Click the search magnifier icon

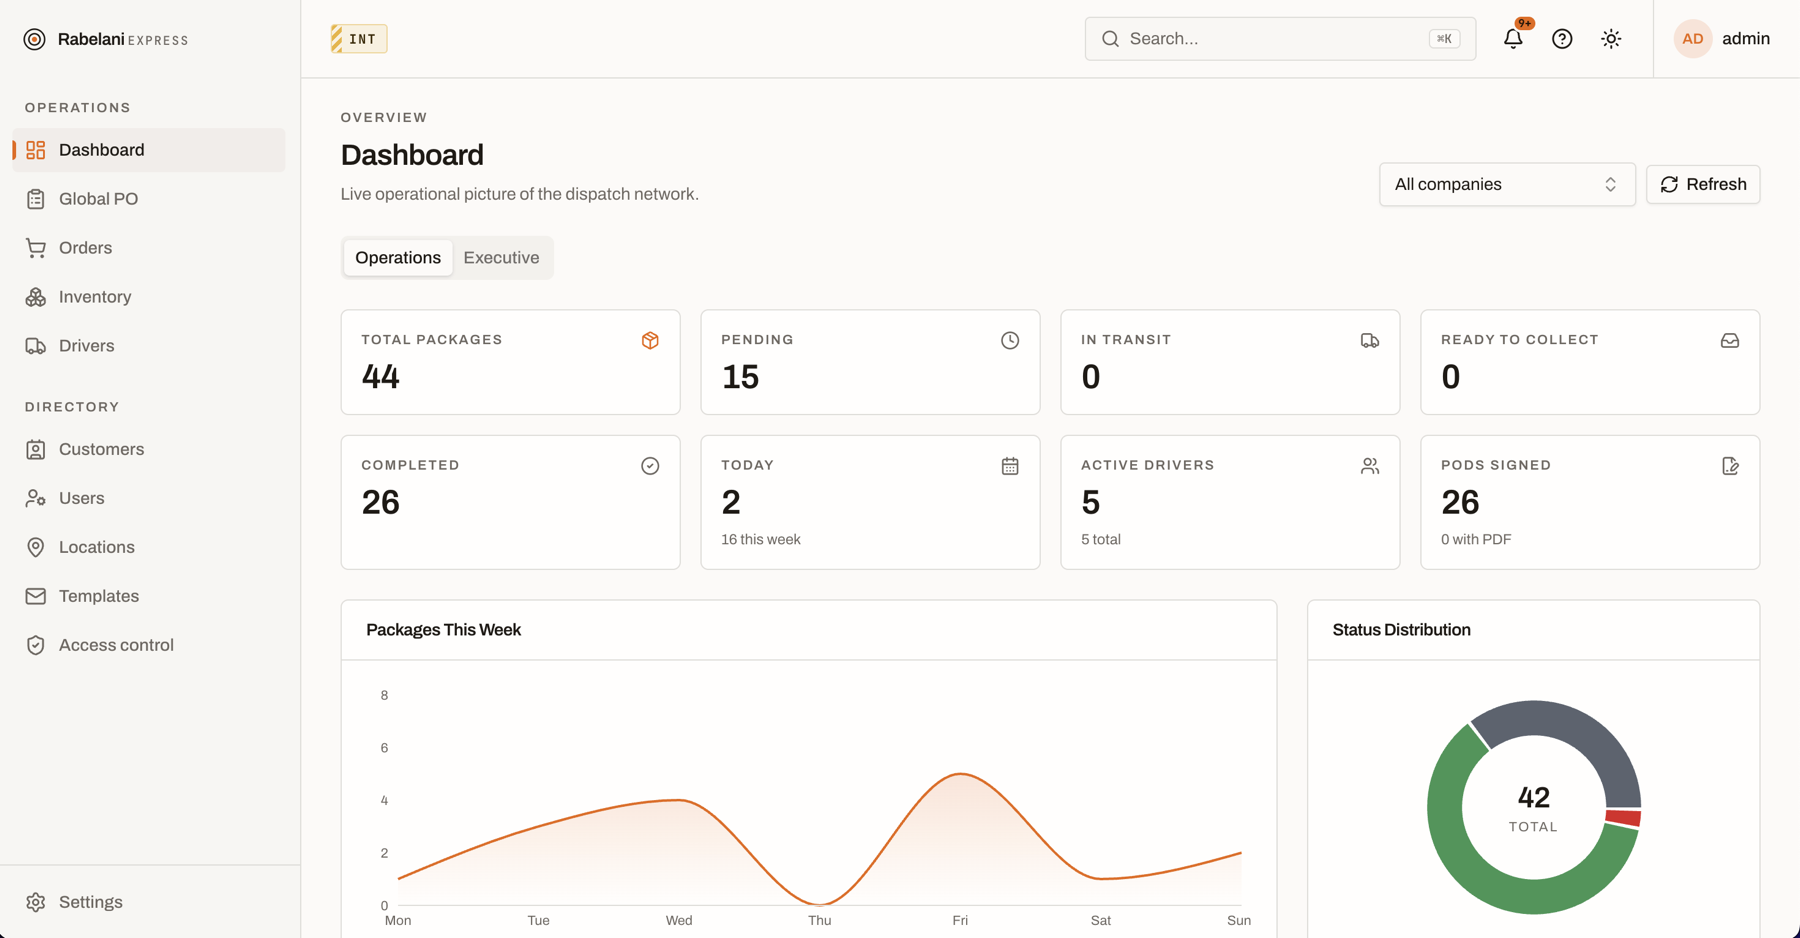(1110, 39)
